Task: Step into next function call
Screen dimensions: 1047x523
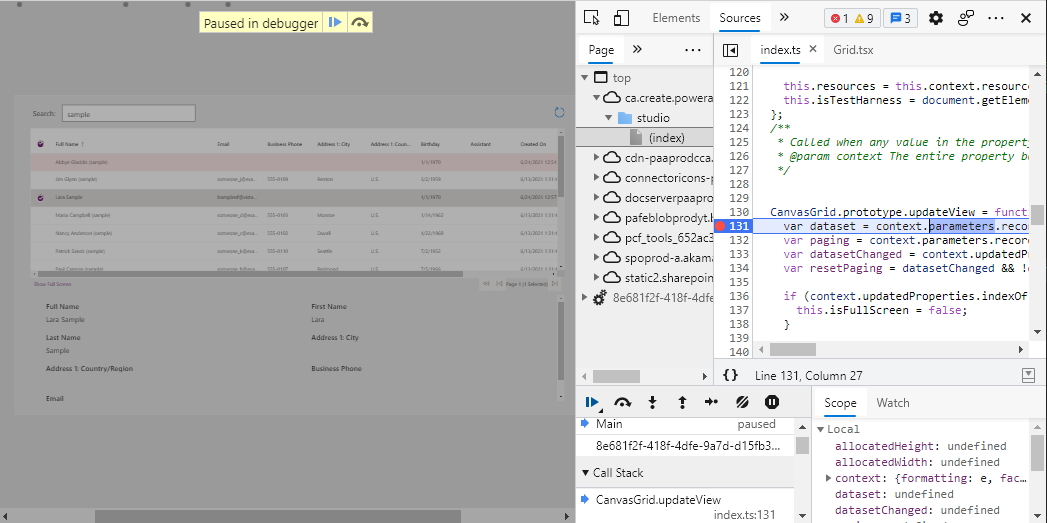Action: [652, 402]
